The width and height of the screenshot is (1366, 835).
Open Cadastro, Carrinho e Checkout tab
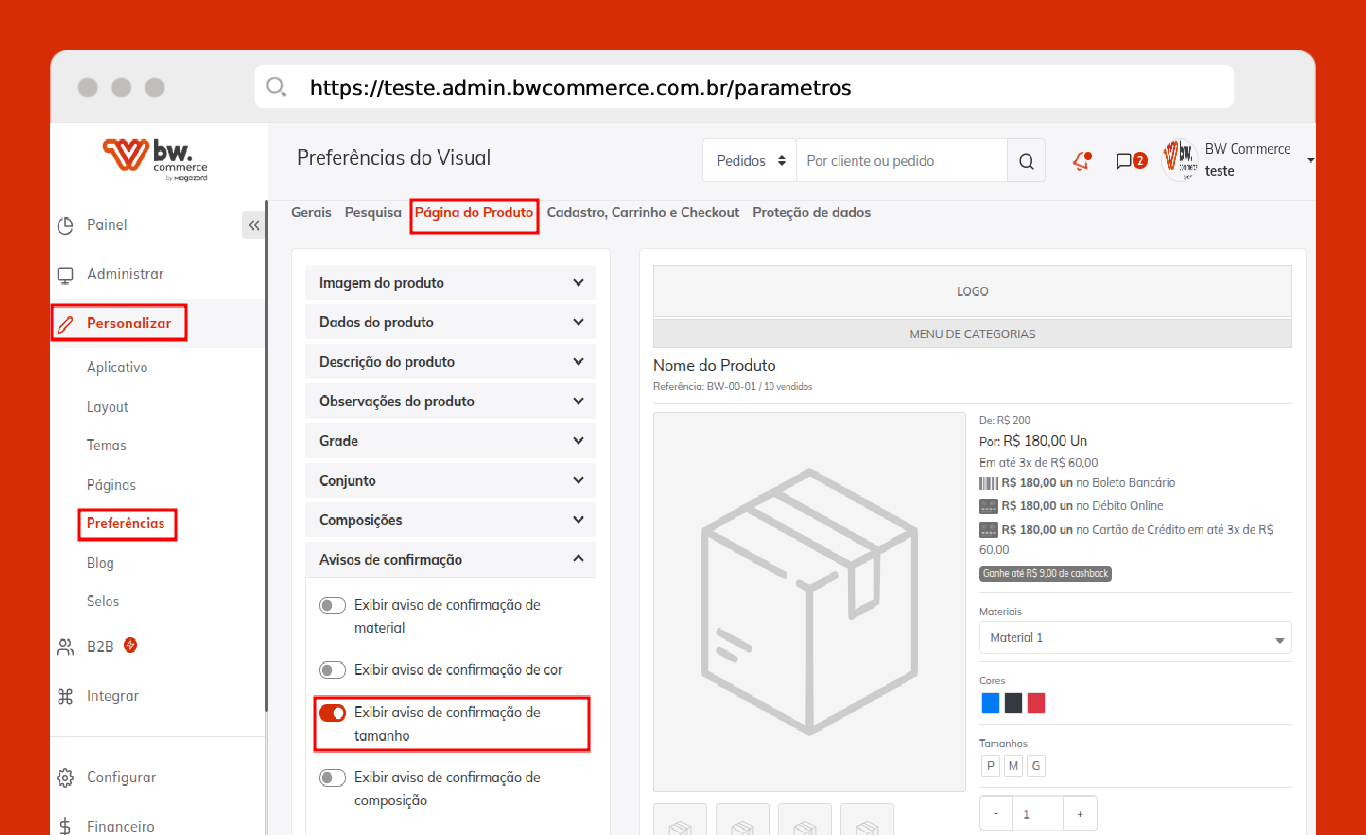642,213
